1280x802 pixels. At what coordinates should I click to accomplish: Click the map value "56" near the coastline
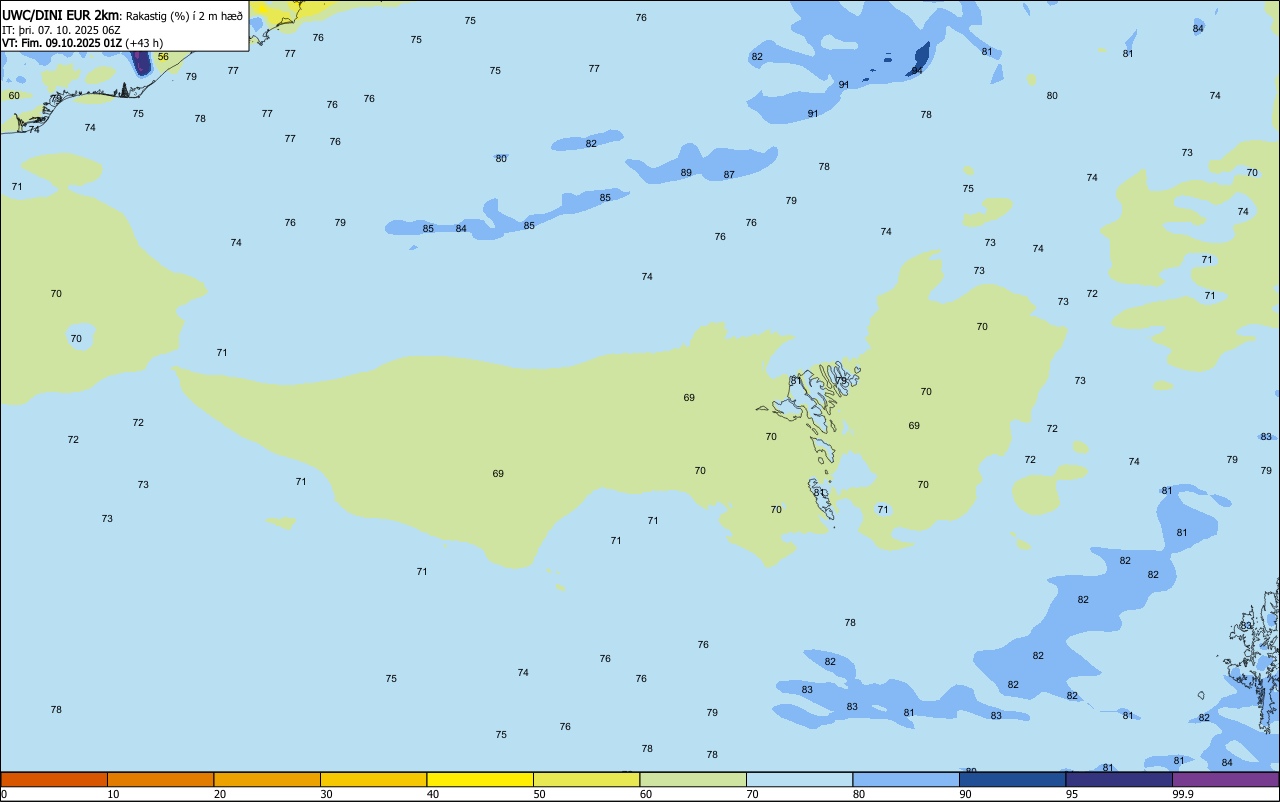[x=163, y=57]
